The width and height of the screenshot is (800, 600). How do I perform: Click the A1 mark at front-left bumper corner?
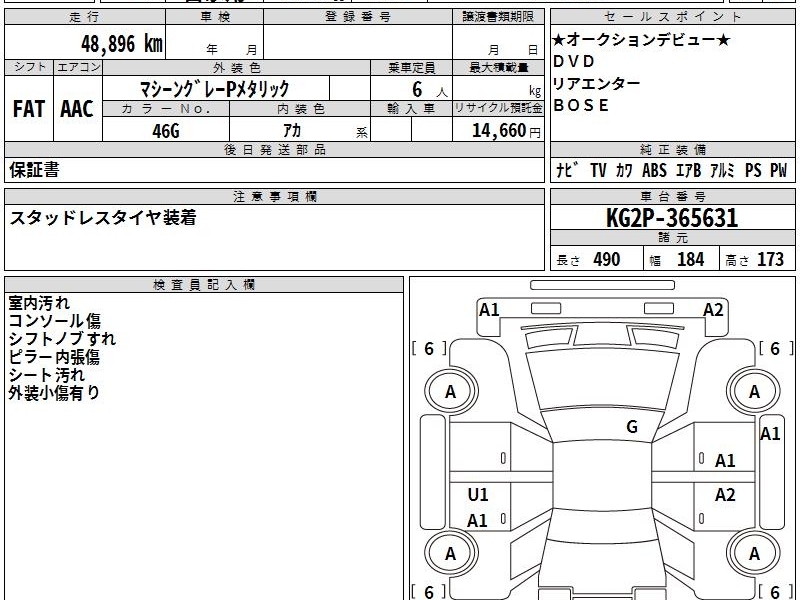point(489,310)
